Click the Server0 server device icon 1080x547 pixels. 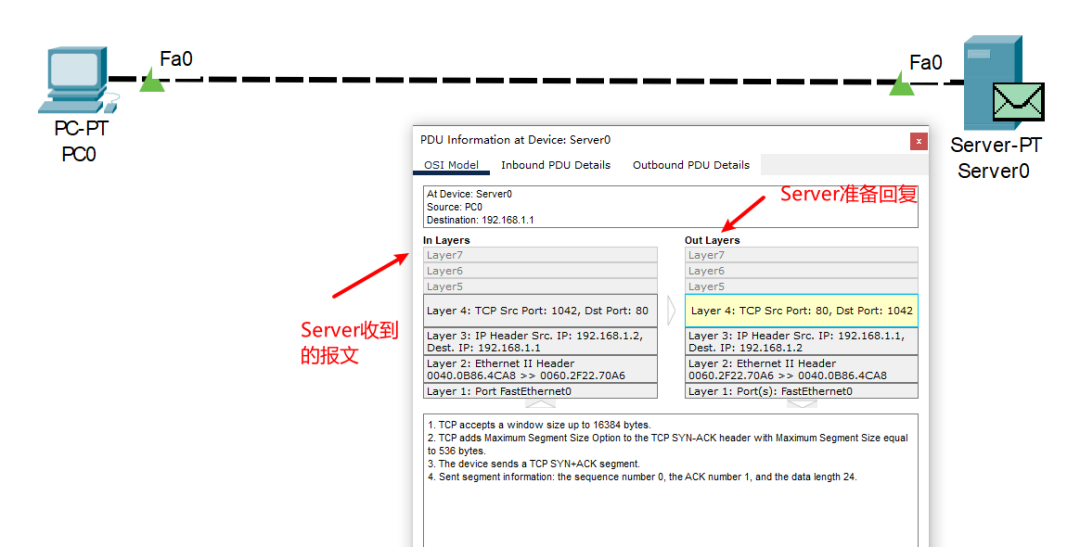[992, 83]
